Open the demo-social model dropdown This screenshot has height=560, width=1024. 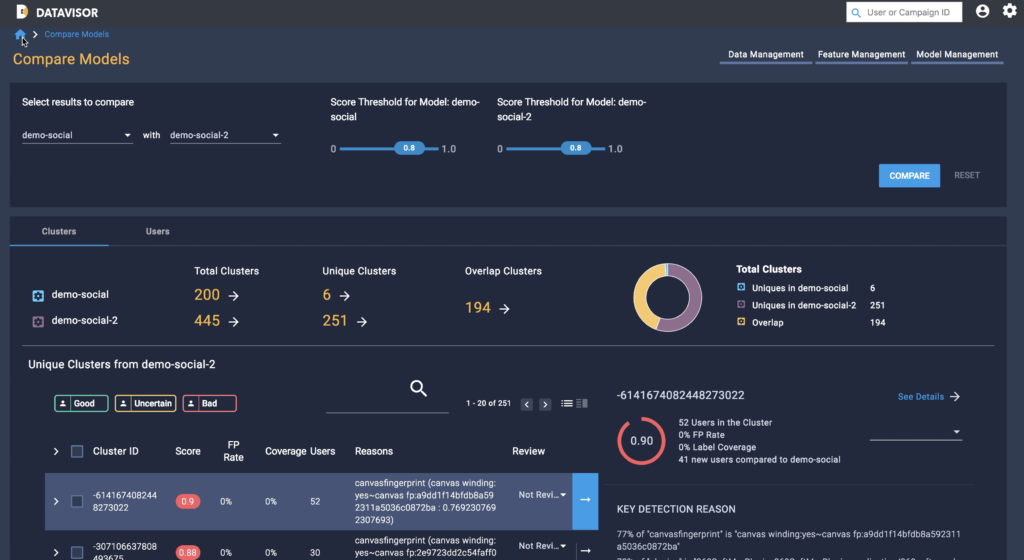click(77, 135)
